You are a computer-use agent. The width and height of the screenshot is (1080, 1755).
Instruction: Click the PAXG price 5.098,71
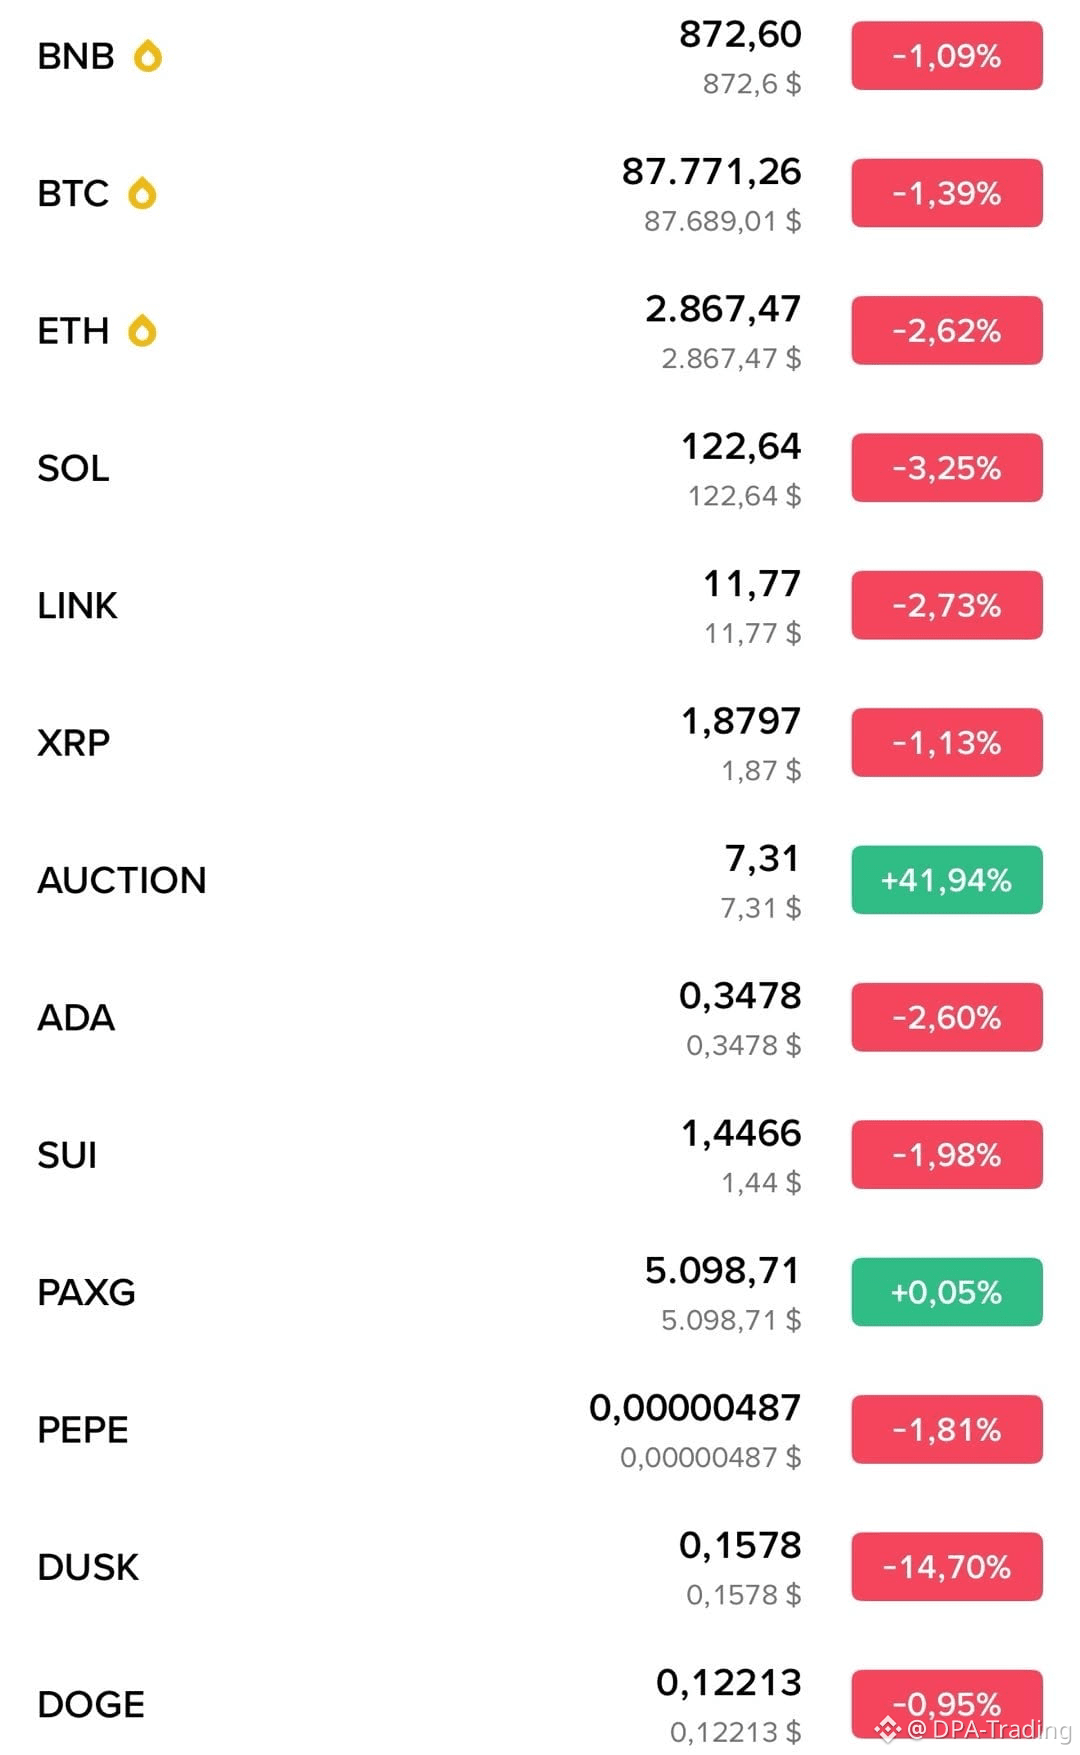723,1270
